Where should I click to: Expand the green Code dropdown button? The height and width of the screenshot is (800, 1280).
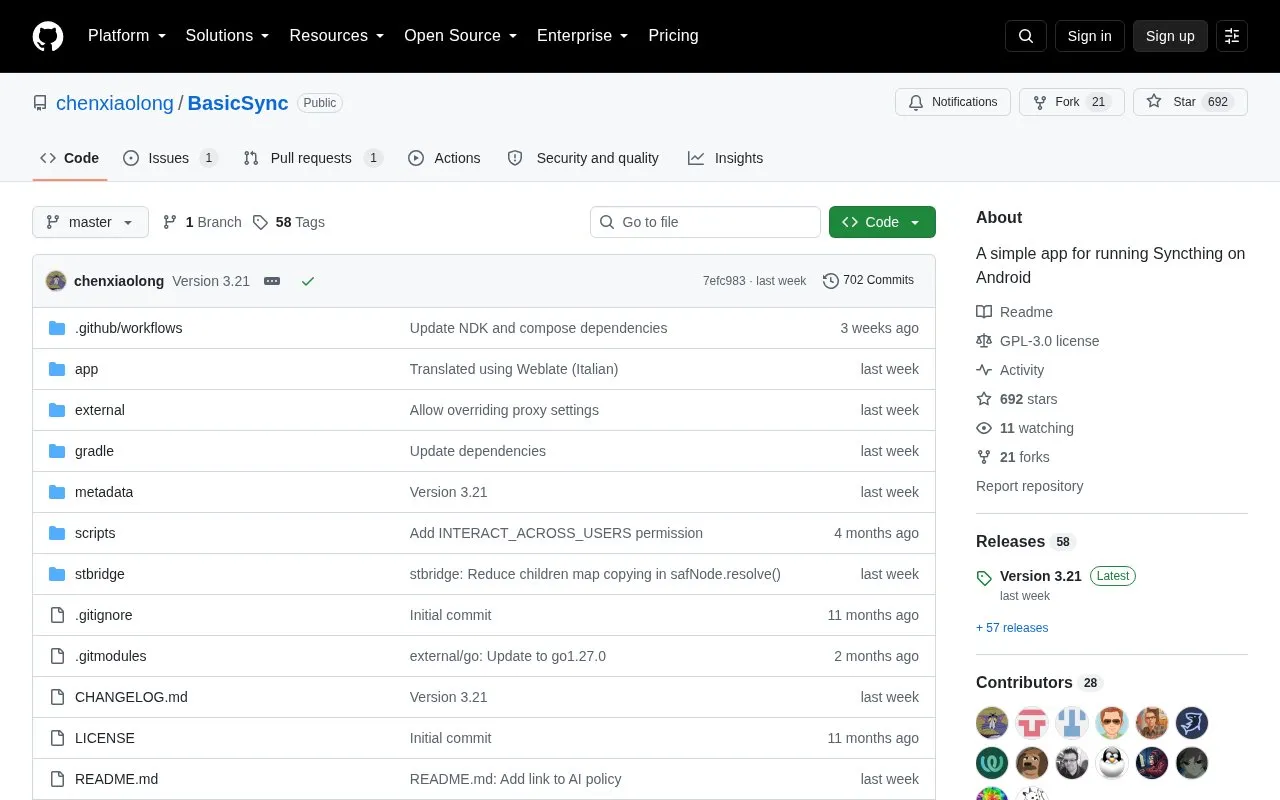tap(882, 222)
